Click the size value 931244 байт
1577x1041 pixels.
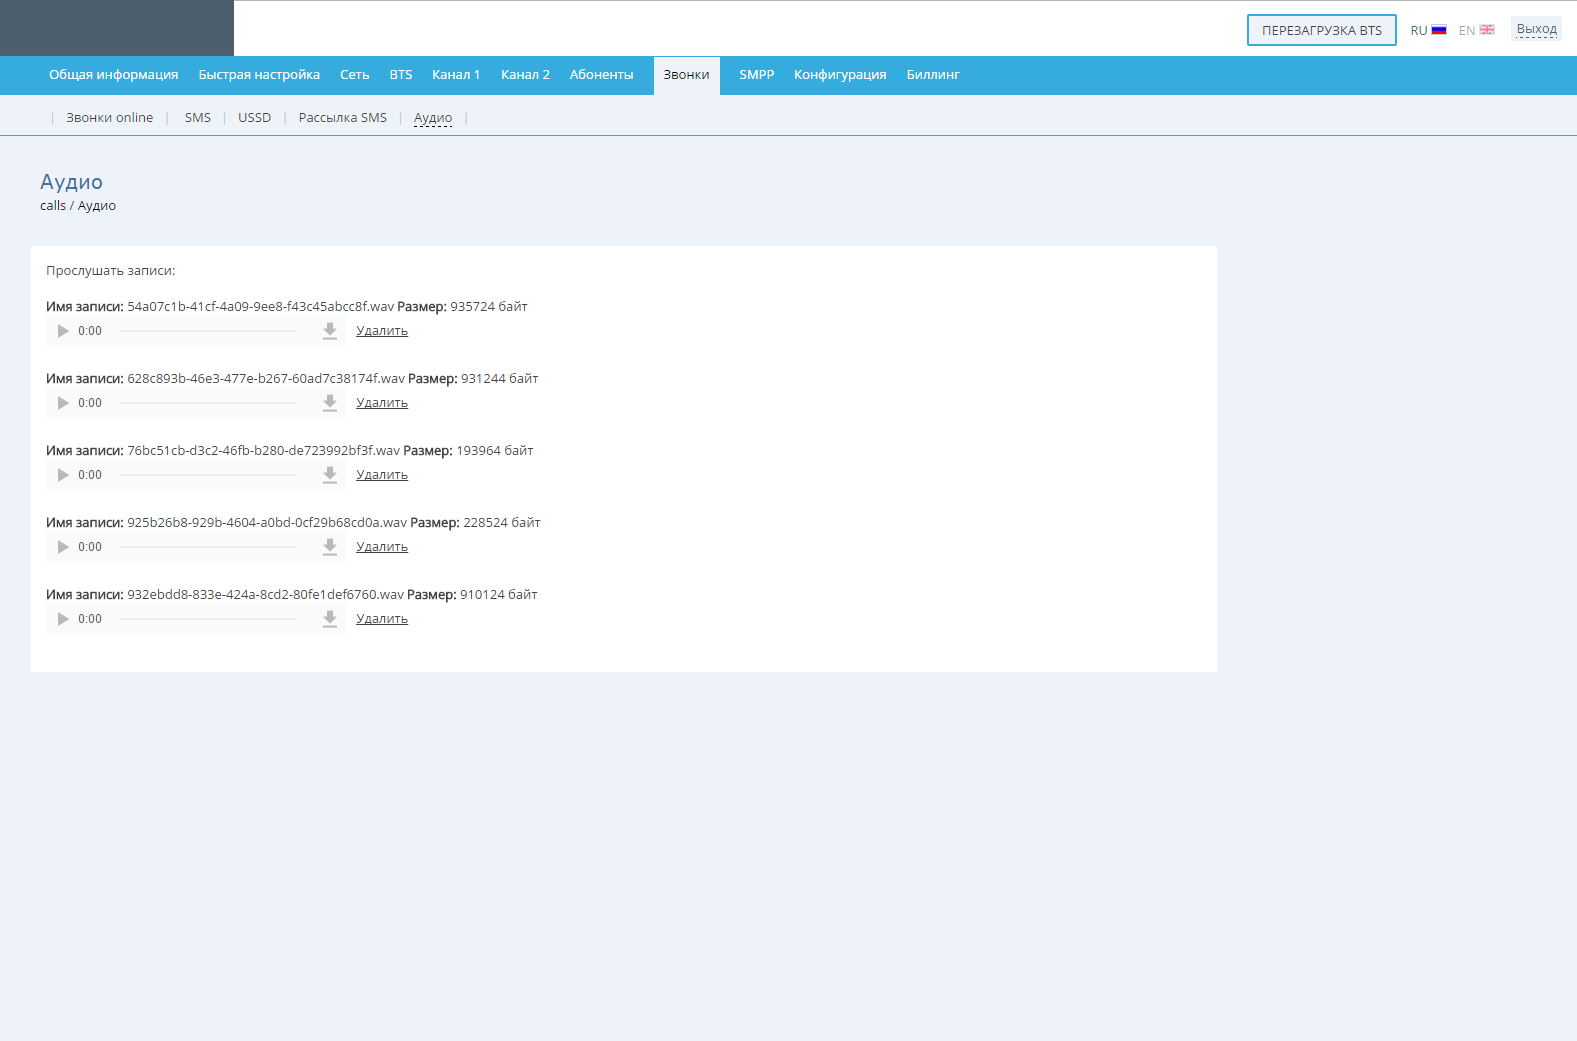click(500, 379)
